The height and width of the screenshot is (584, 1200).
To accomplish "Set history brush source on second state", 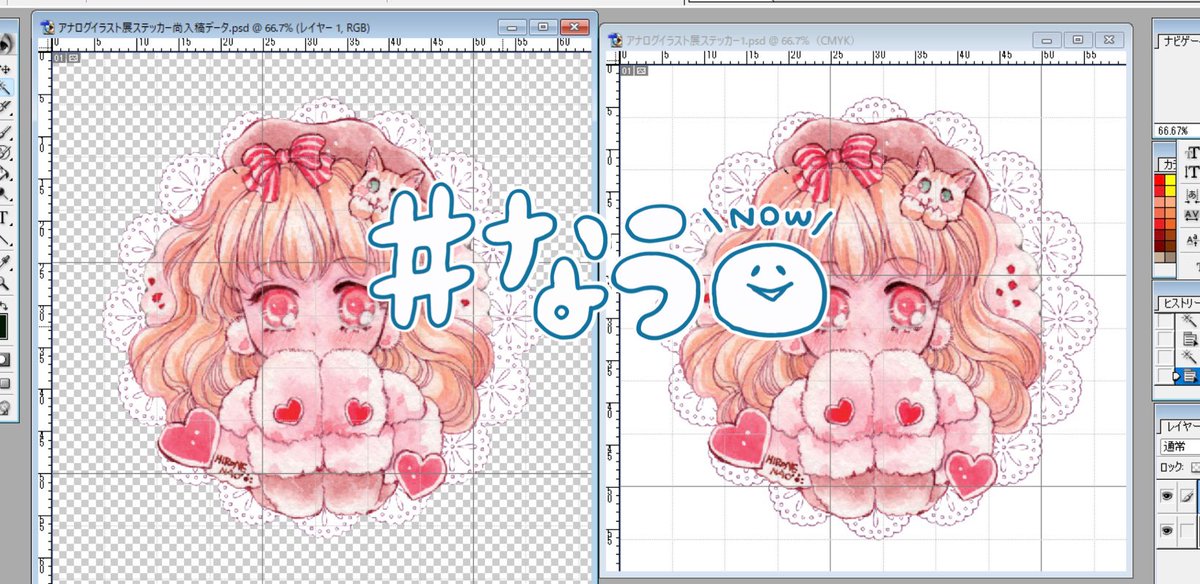I will (1165, 339).
